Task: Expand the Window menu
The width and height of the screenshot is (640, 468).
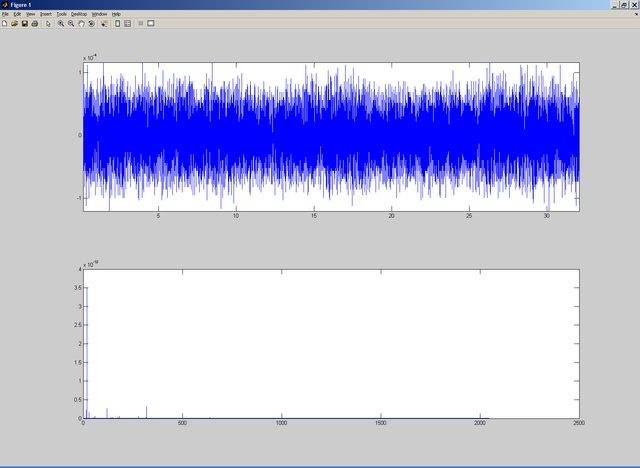Action: (x=99, y=14)
